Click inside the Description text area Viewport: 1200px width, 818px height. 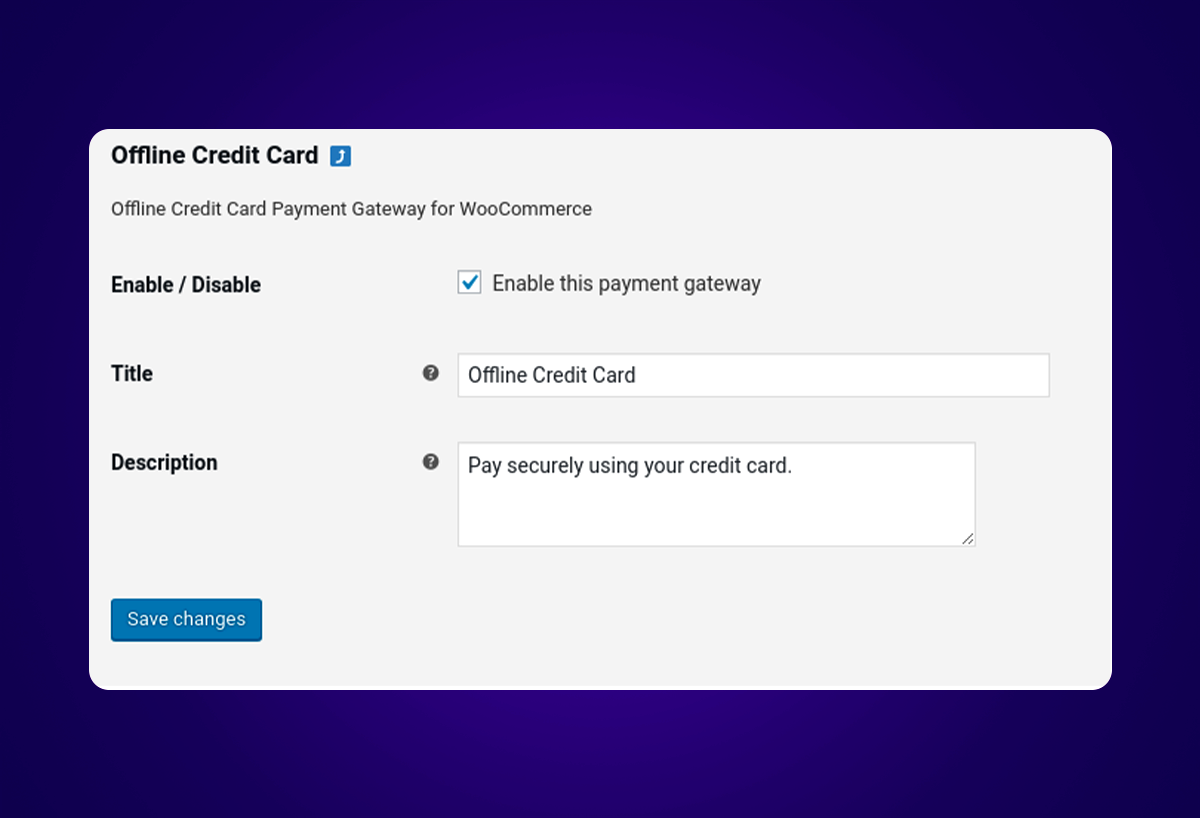pos(716,494)
